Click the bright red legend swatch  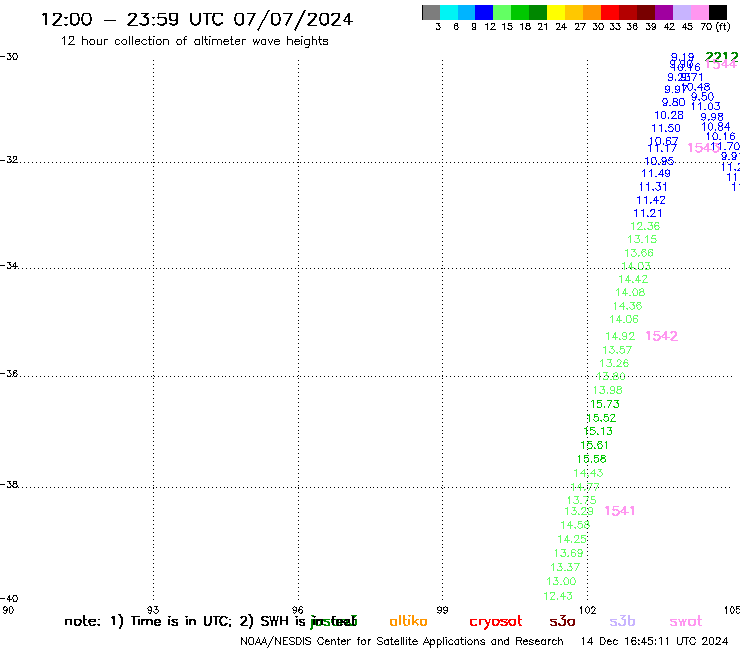tap(610, 12)
